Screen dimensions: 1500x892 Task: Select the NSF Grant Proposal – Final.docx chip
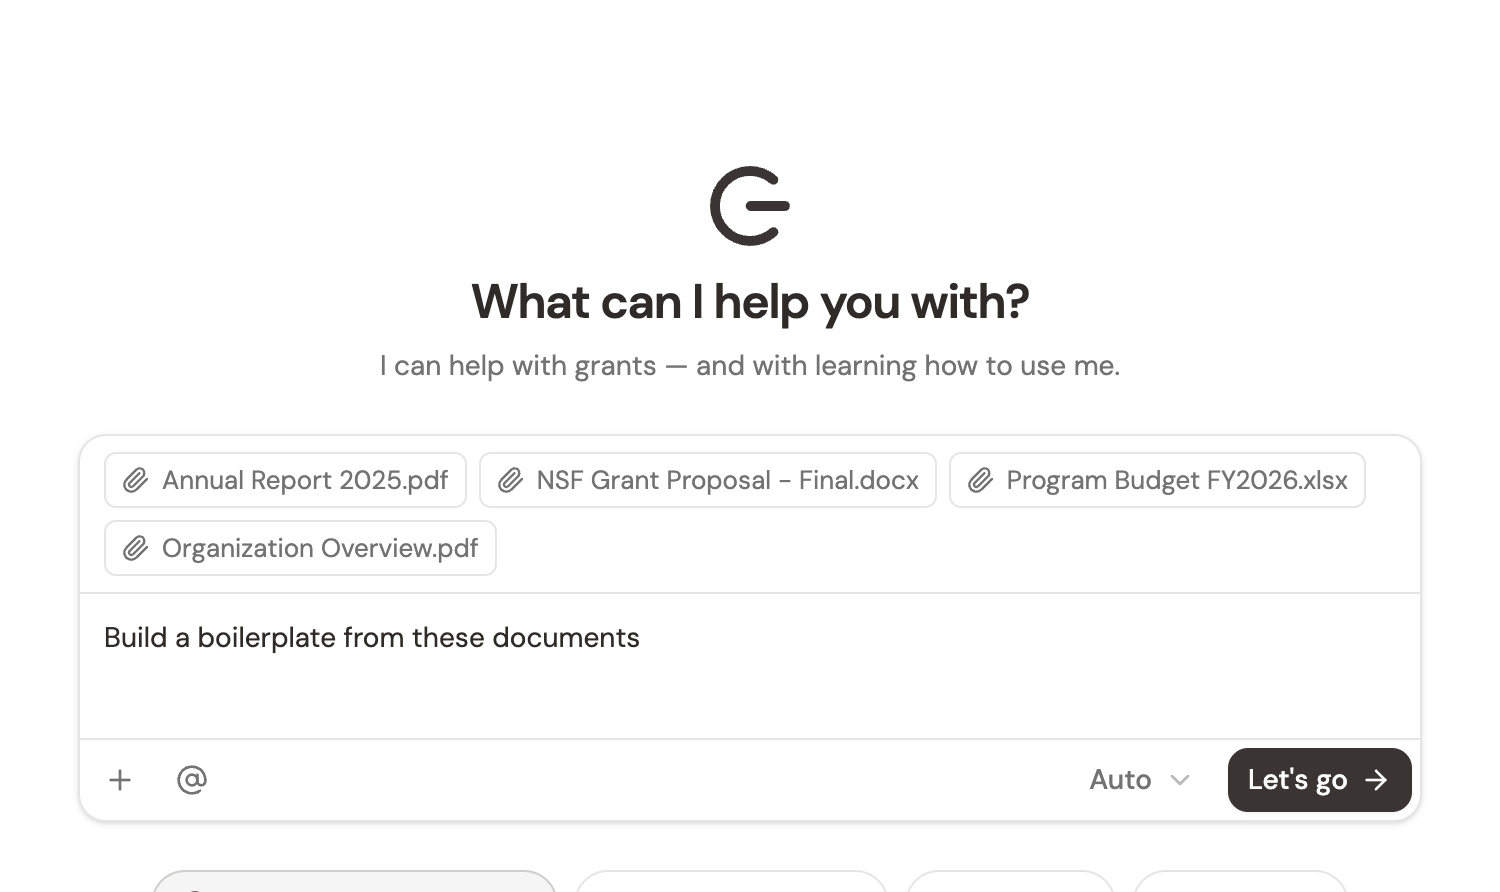(708, 480)
